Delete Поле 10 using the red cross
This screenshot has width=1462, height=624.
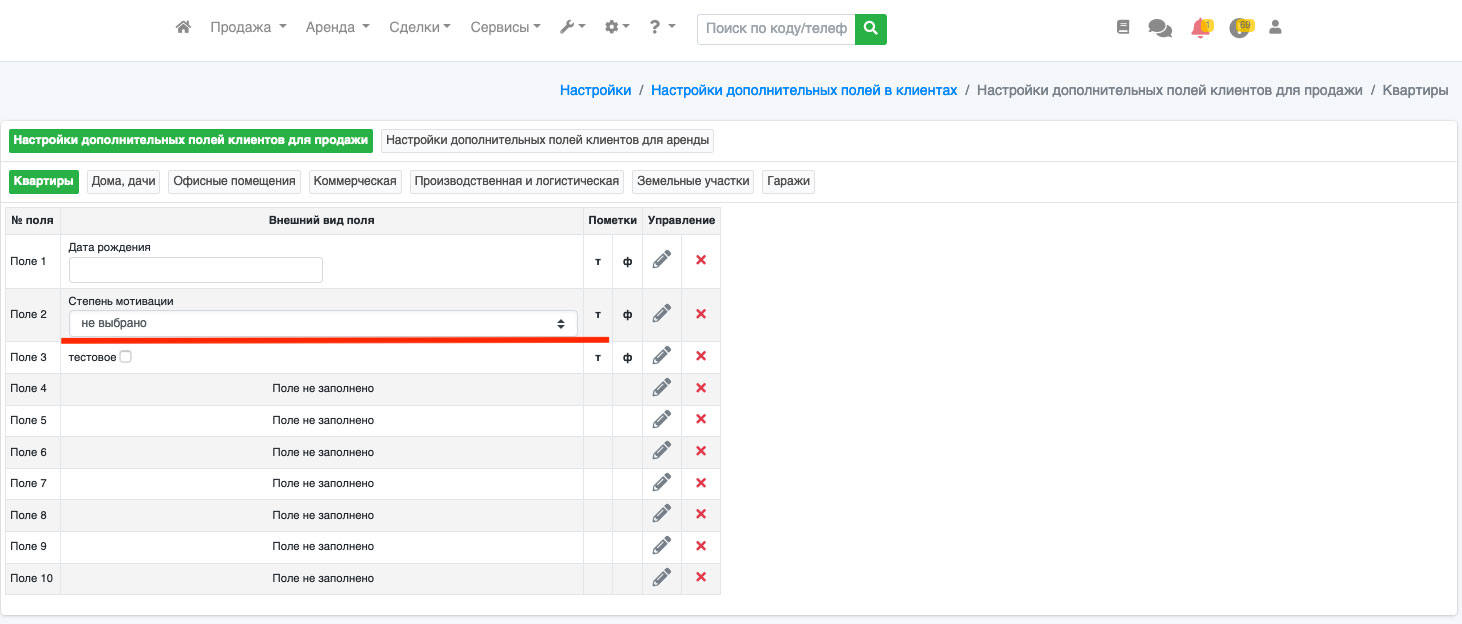tap(701, 577)
